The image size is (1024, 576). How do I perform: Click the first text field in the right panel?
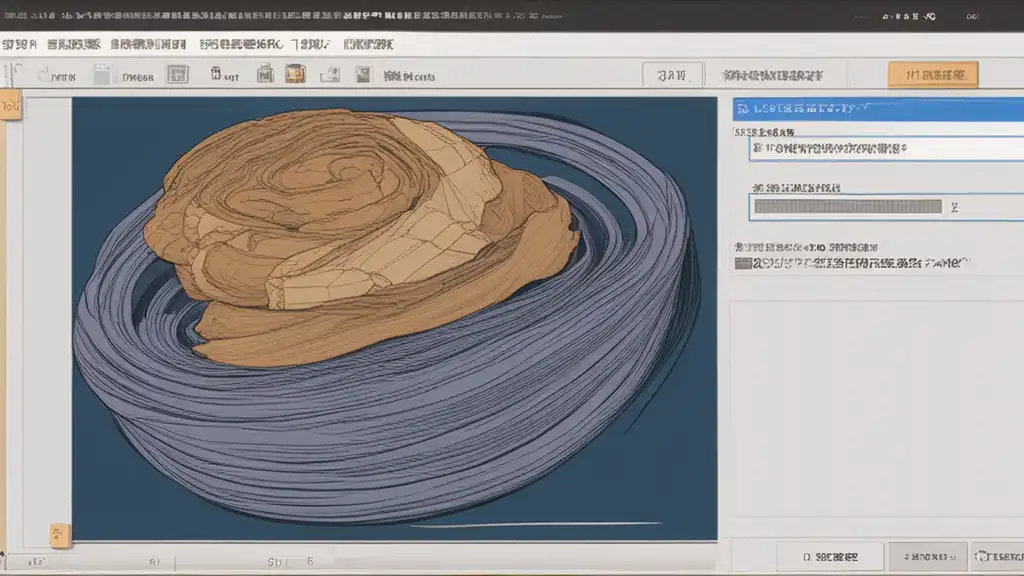click(885, 148)
